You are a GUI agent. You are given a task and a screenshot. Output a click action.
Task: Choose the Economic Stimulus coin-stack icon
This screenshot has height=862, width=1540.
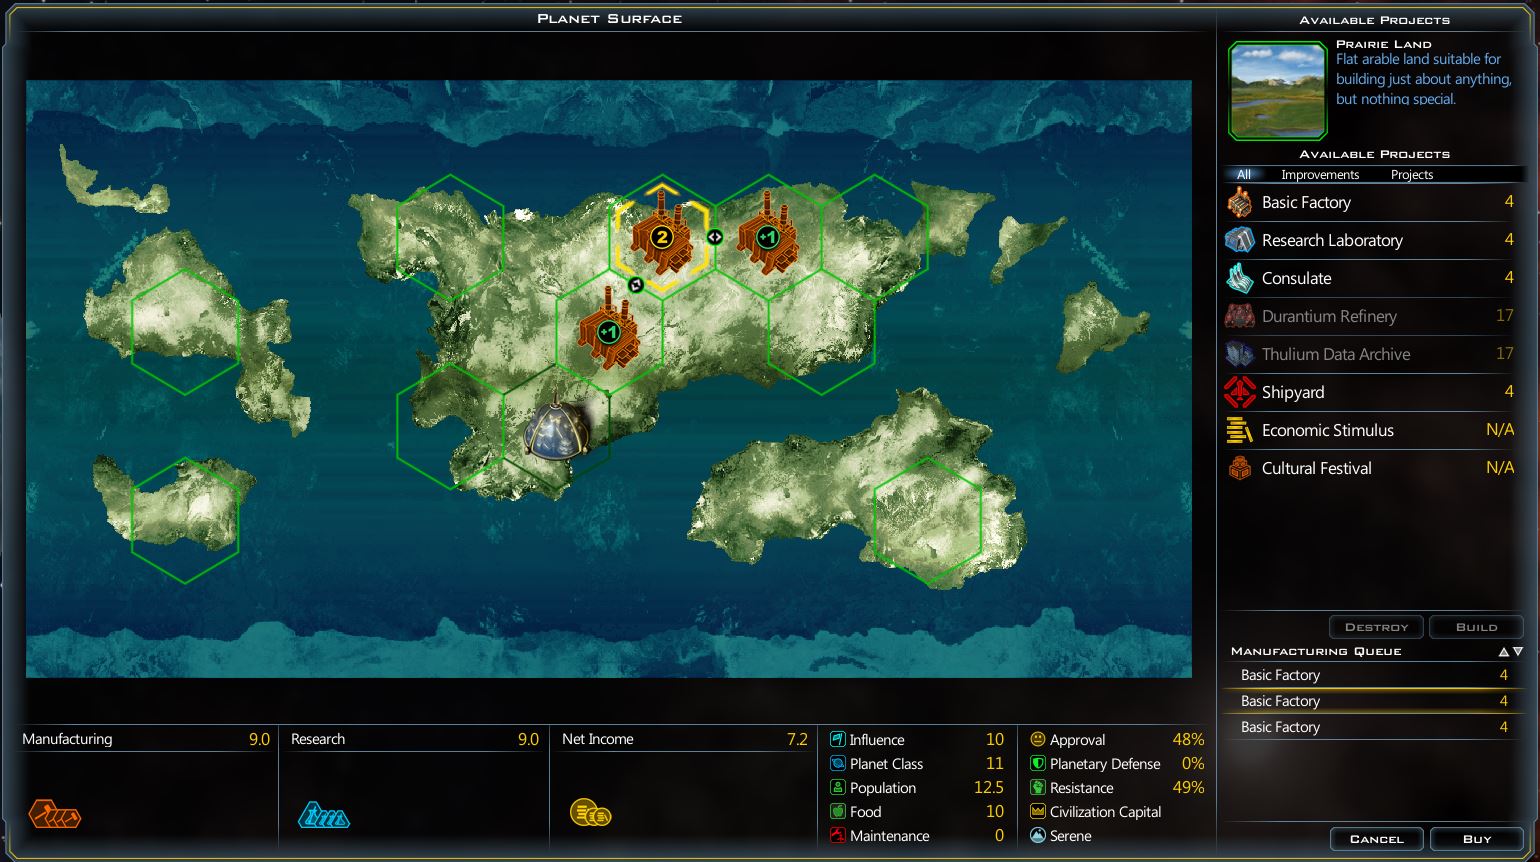click(x=1240, y=430)
